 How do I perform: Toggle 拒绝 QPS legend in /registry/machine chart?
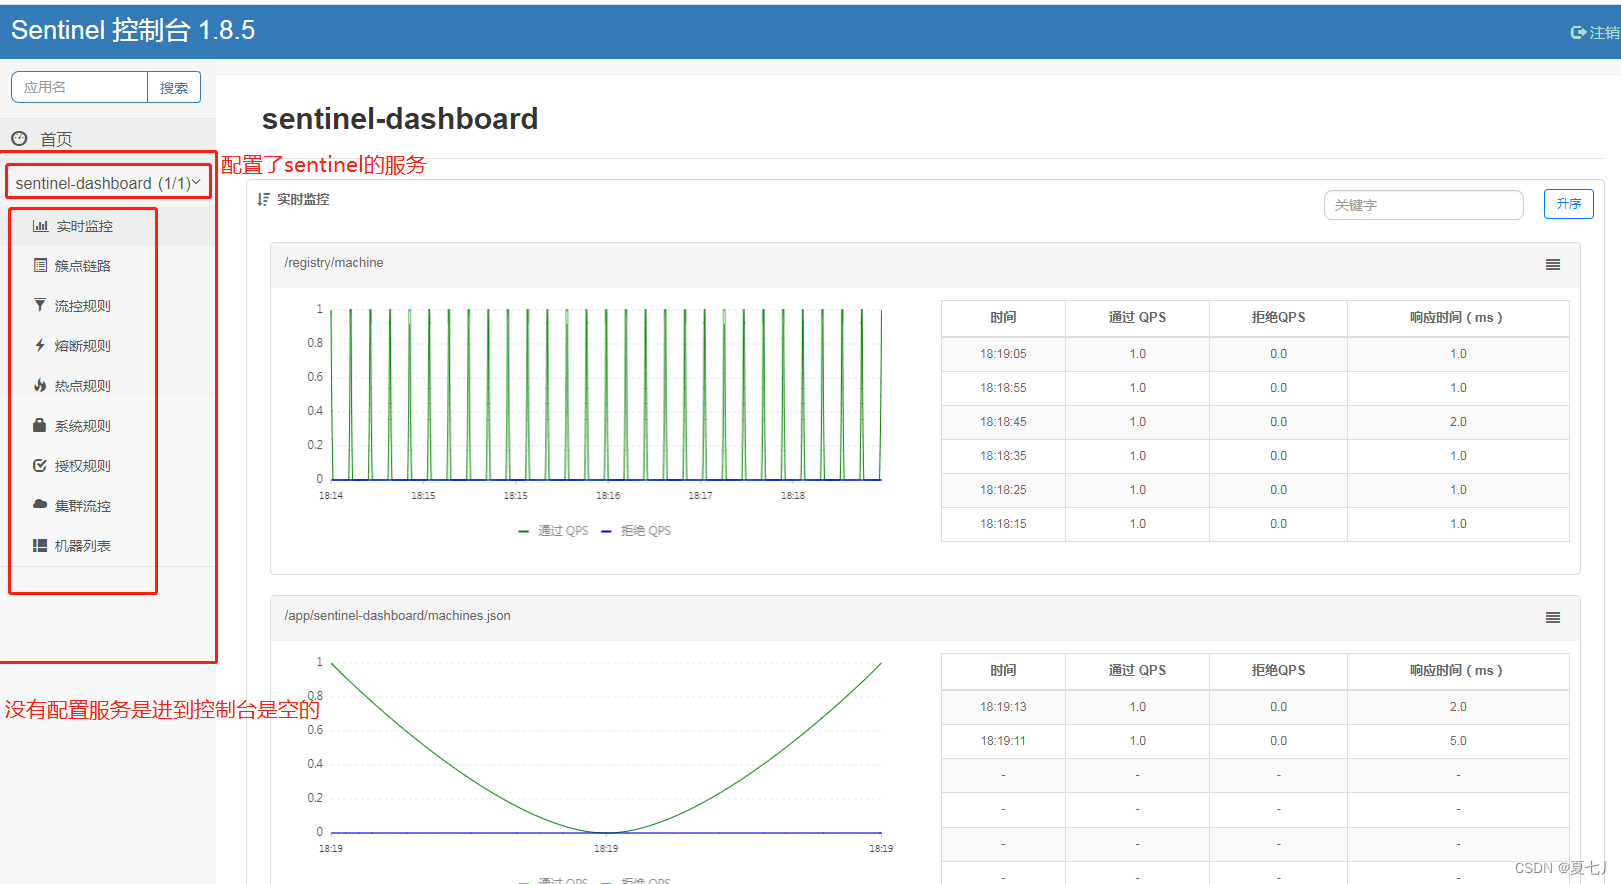click(636, 531)
